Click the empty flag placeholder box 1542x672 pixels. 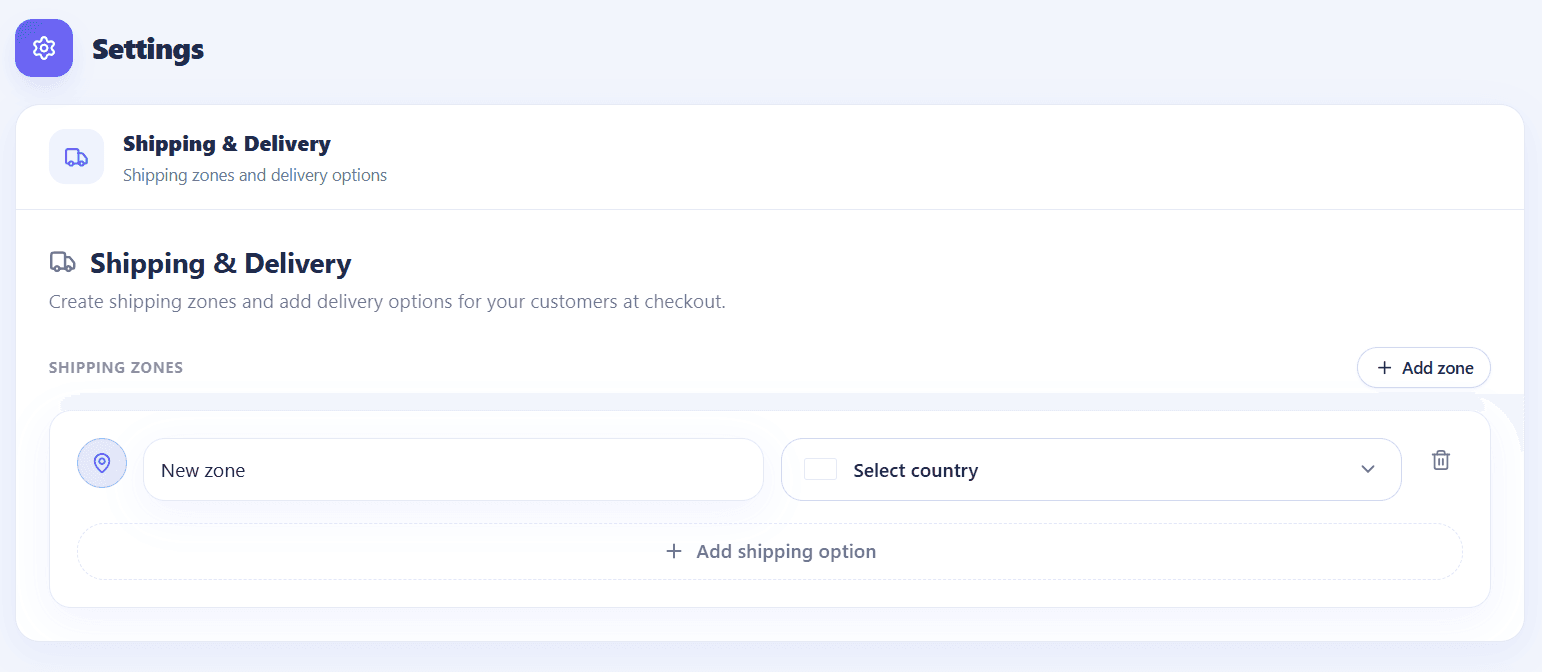pyautogui.click(x=820, y=469)
